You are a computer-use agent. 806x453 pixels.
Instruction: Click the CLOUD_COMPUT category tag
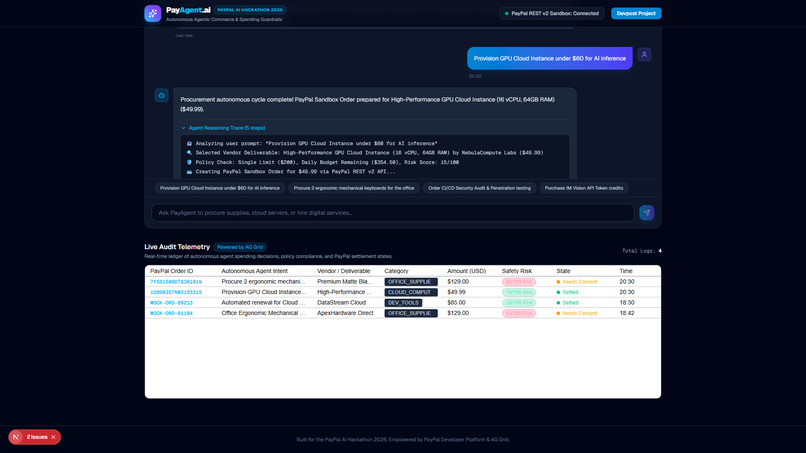[411, 292]
